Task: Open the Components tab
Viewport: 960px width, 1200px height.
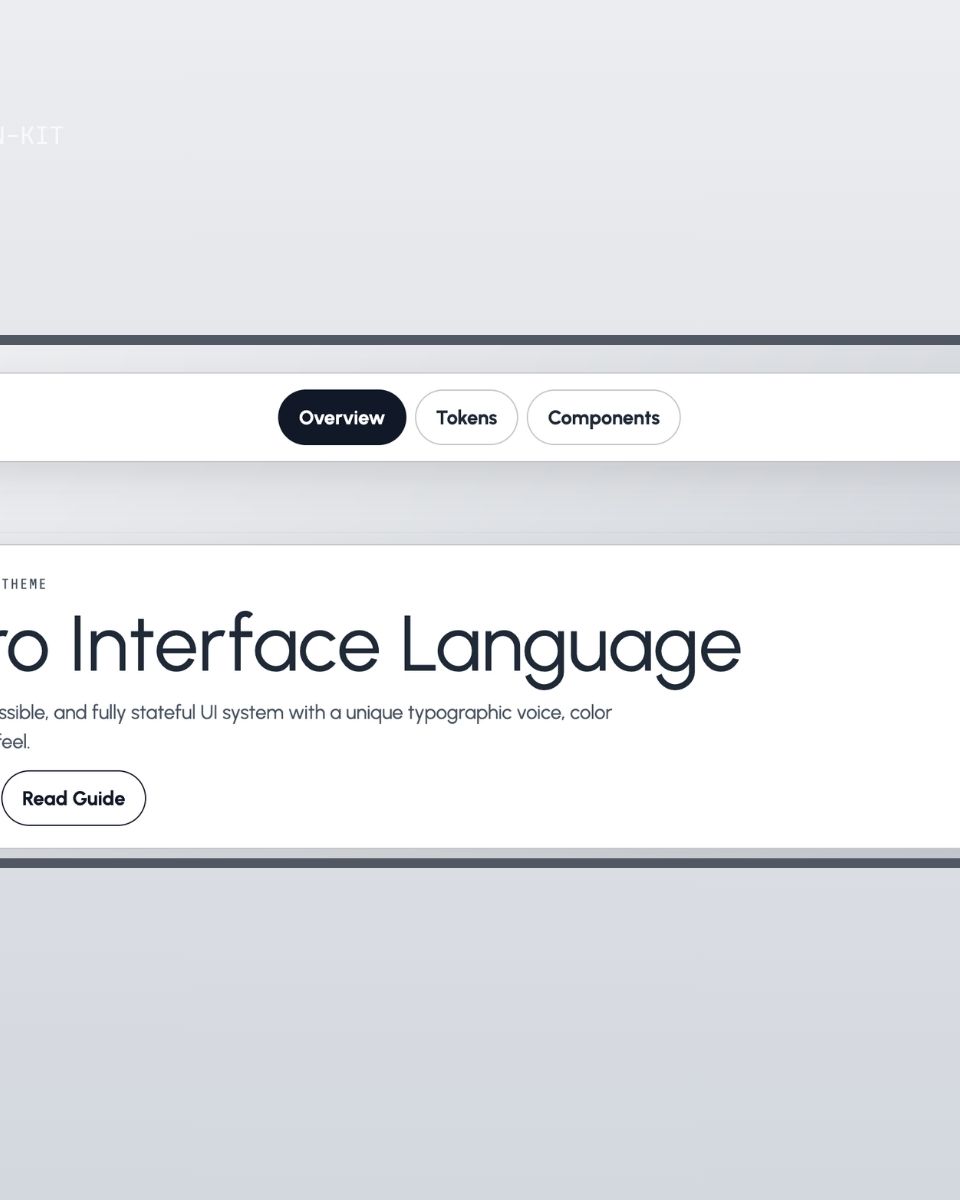Action: (603, 417)
